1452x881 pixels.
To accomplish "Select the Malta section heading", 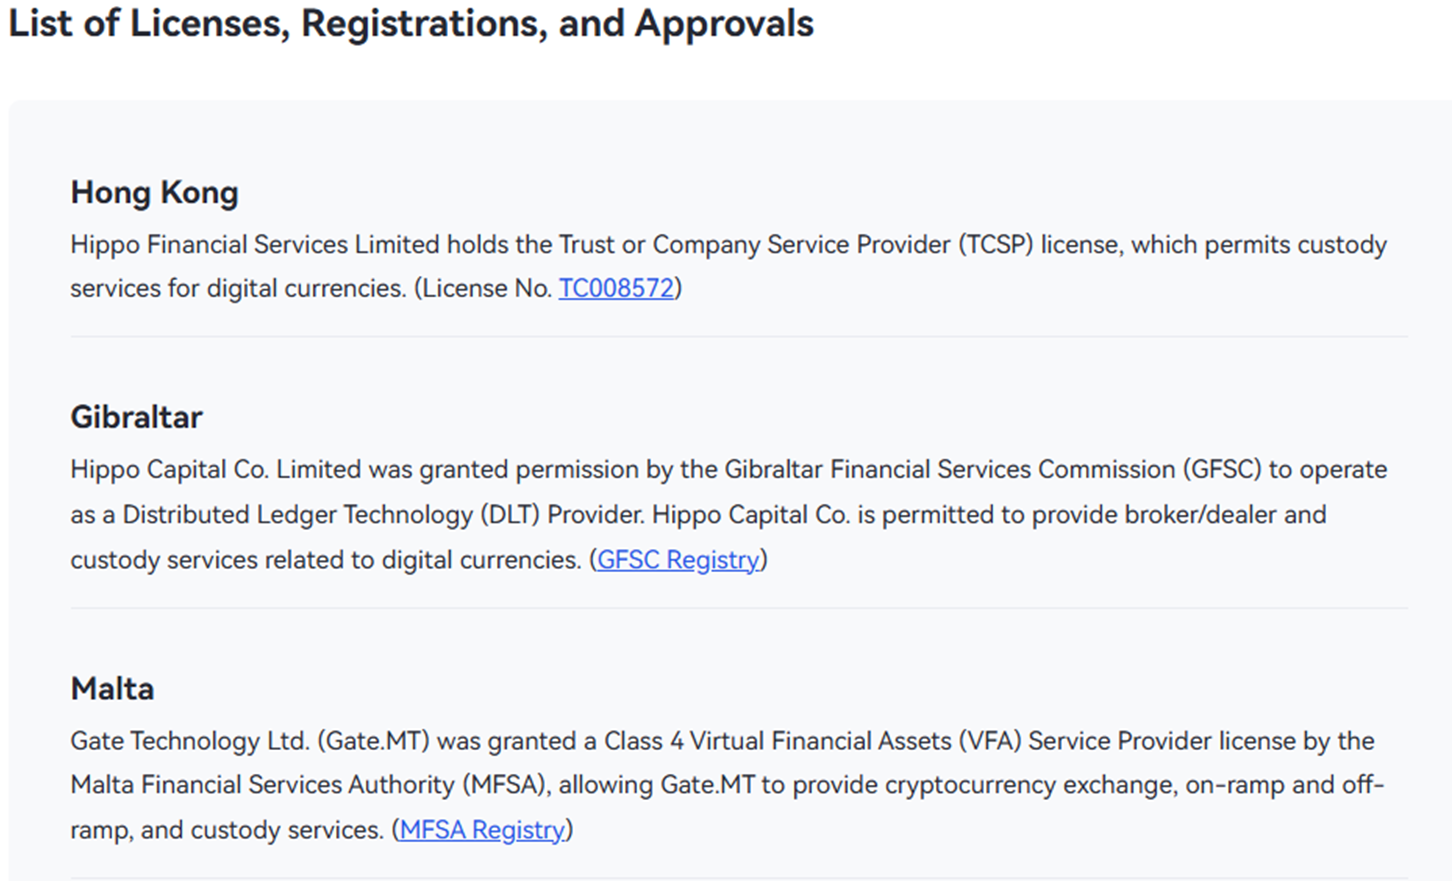I will [x=112, y=688].
